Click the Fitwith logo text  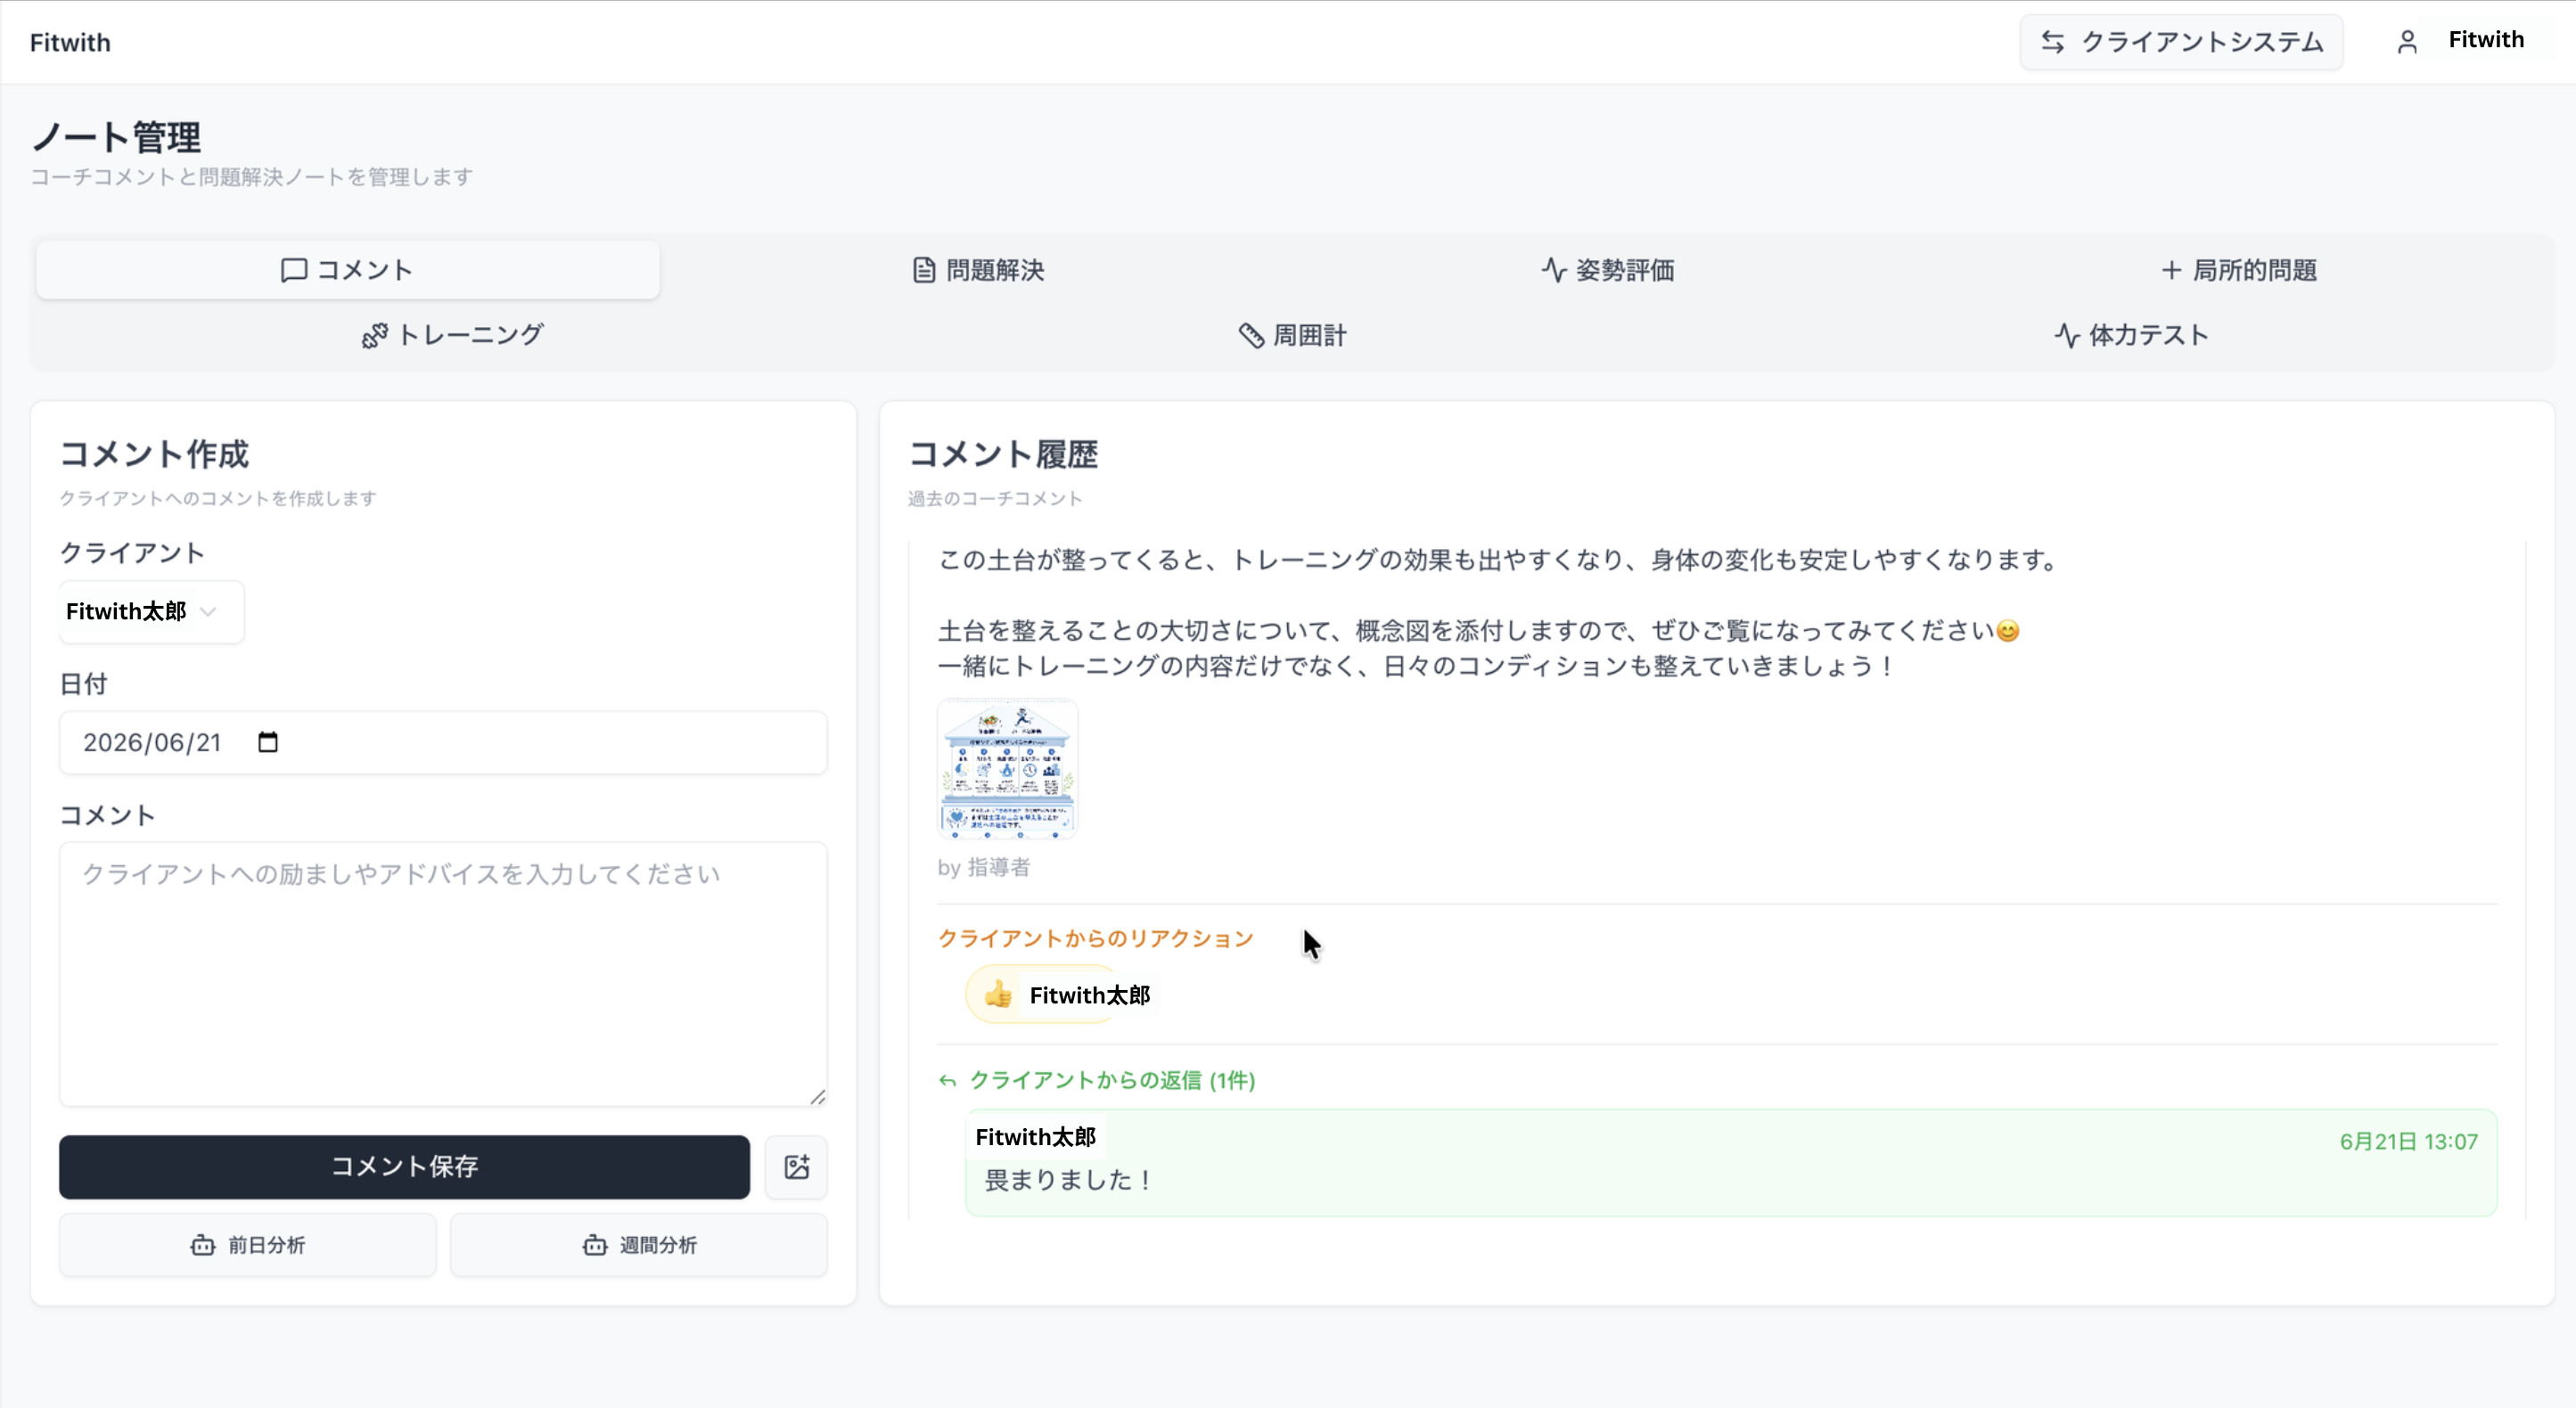(70, 42)
